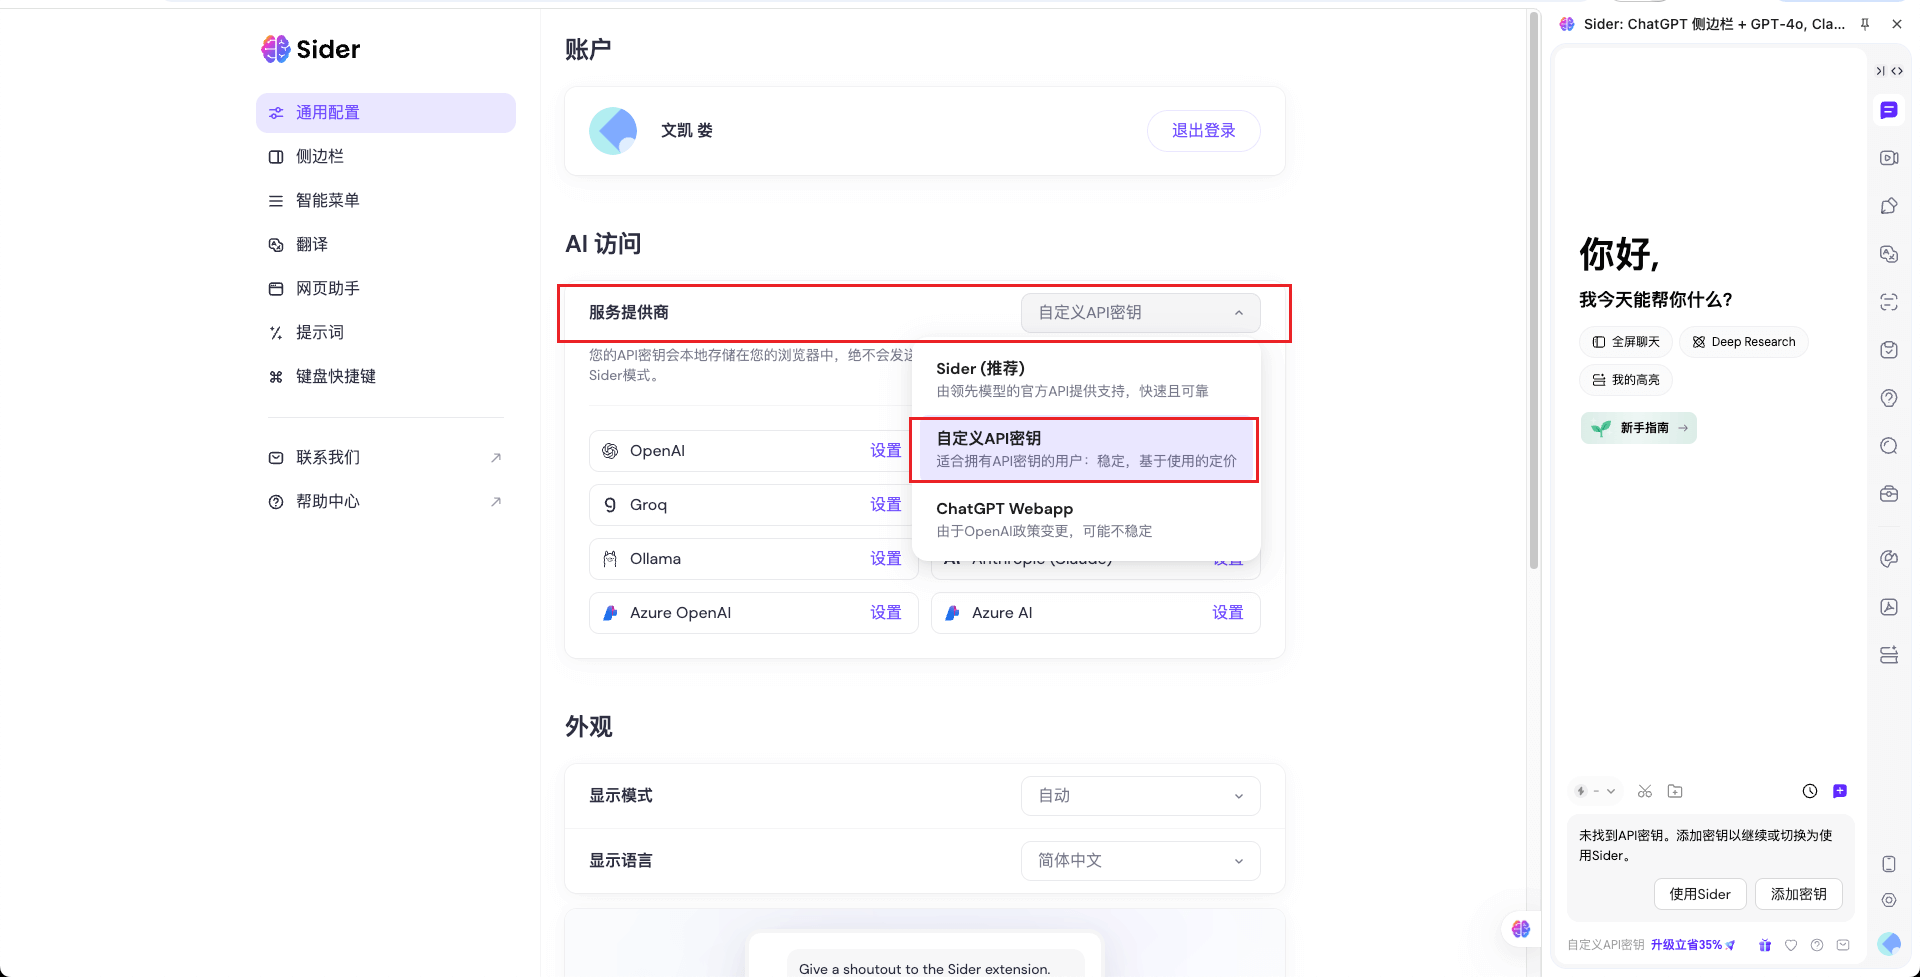Image resolution: width=1920 pixels, height=977 pixels.
Task: Click 设置 next to OpenAI
Action: point(886,450)
